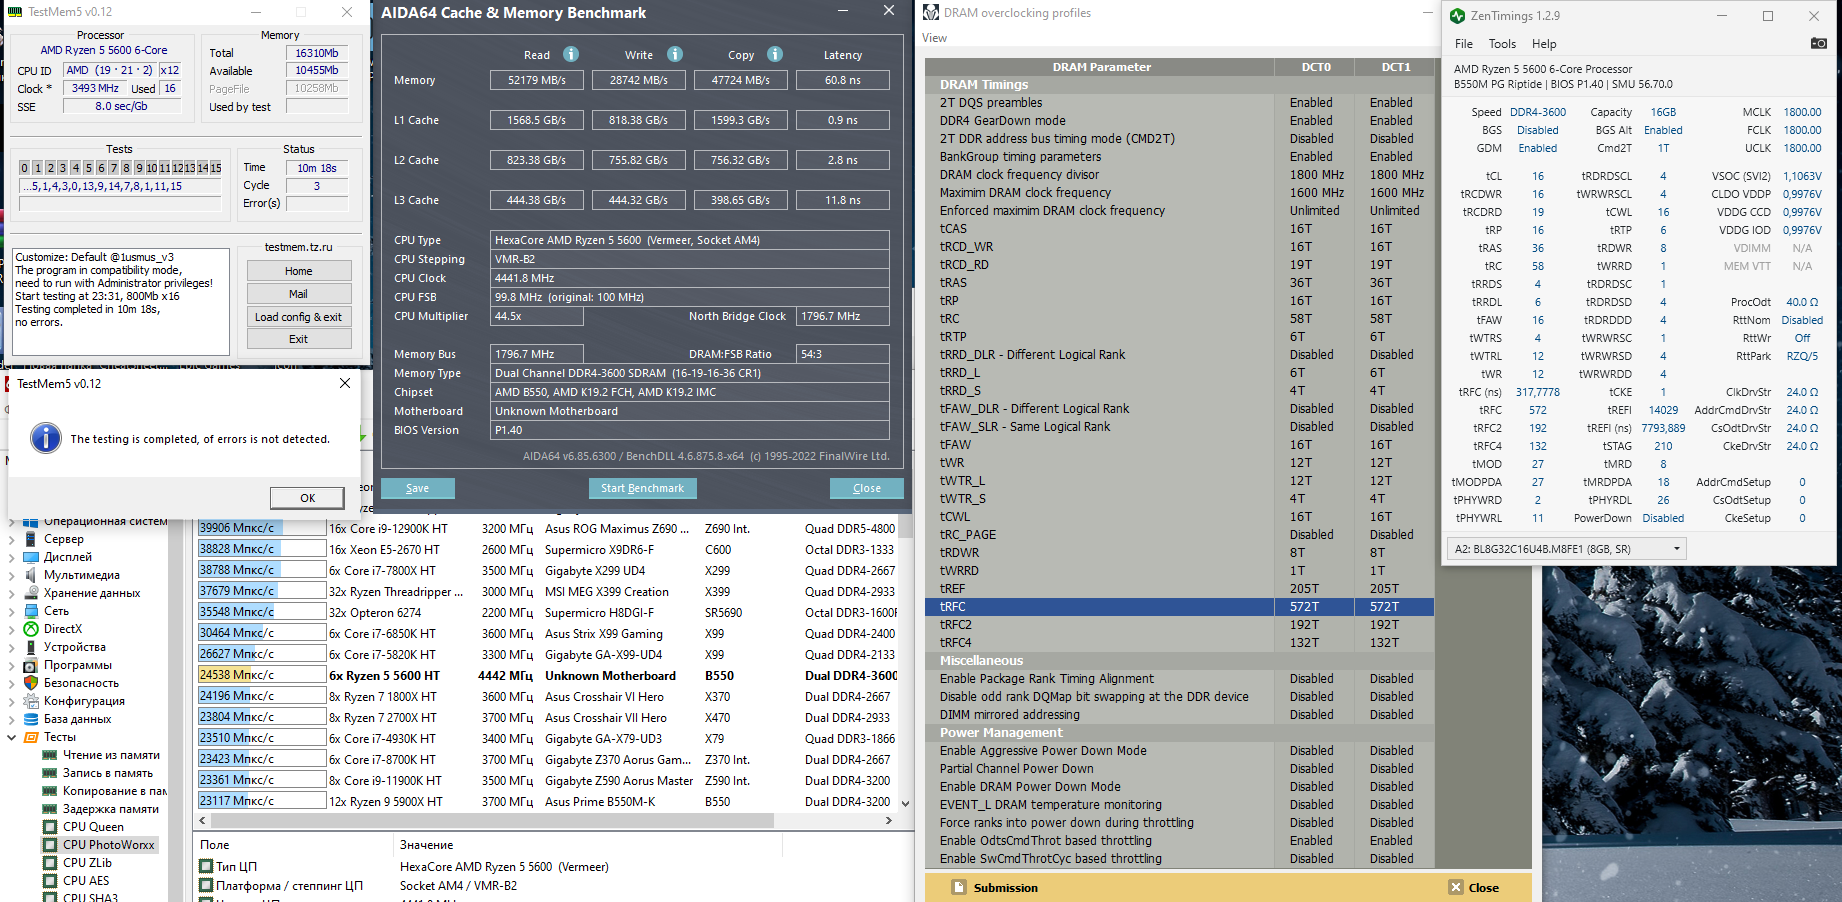1842x902 pixels.
Task: Expand the Дисплей tree node
Action: pos(12,557)
